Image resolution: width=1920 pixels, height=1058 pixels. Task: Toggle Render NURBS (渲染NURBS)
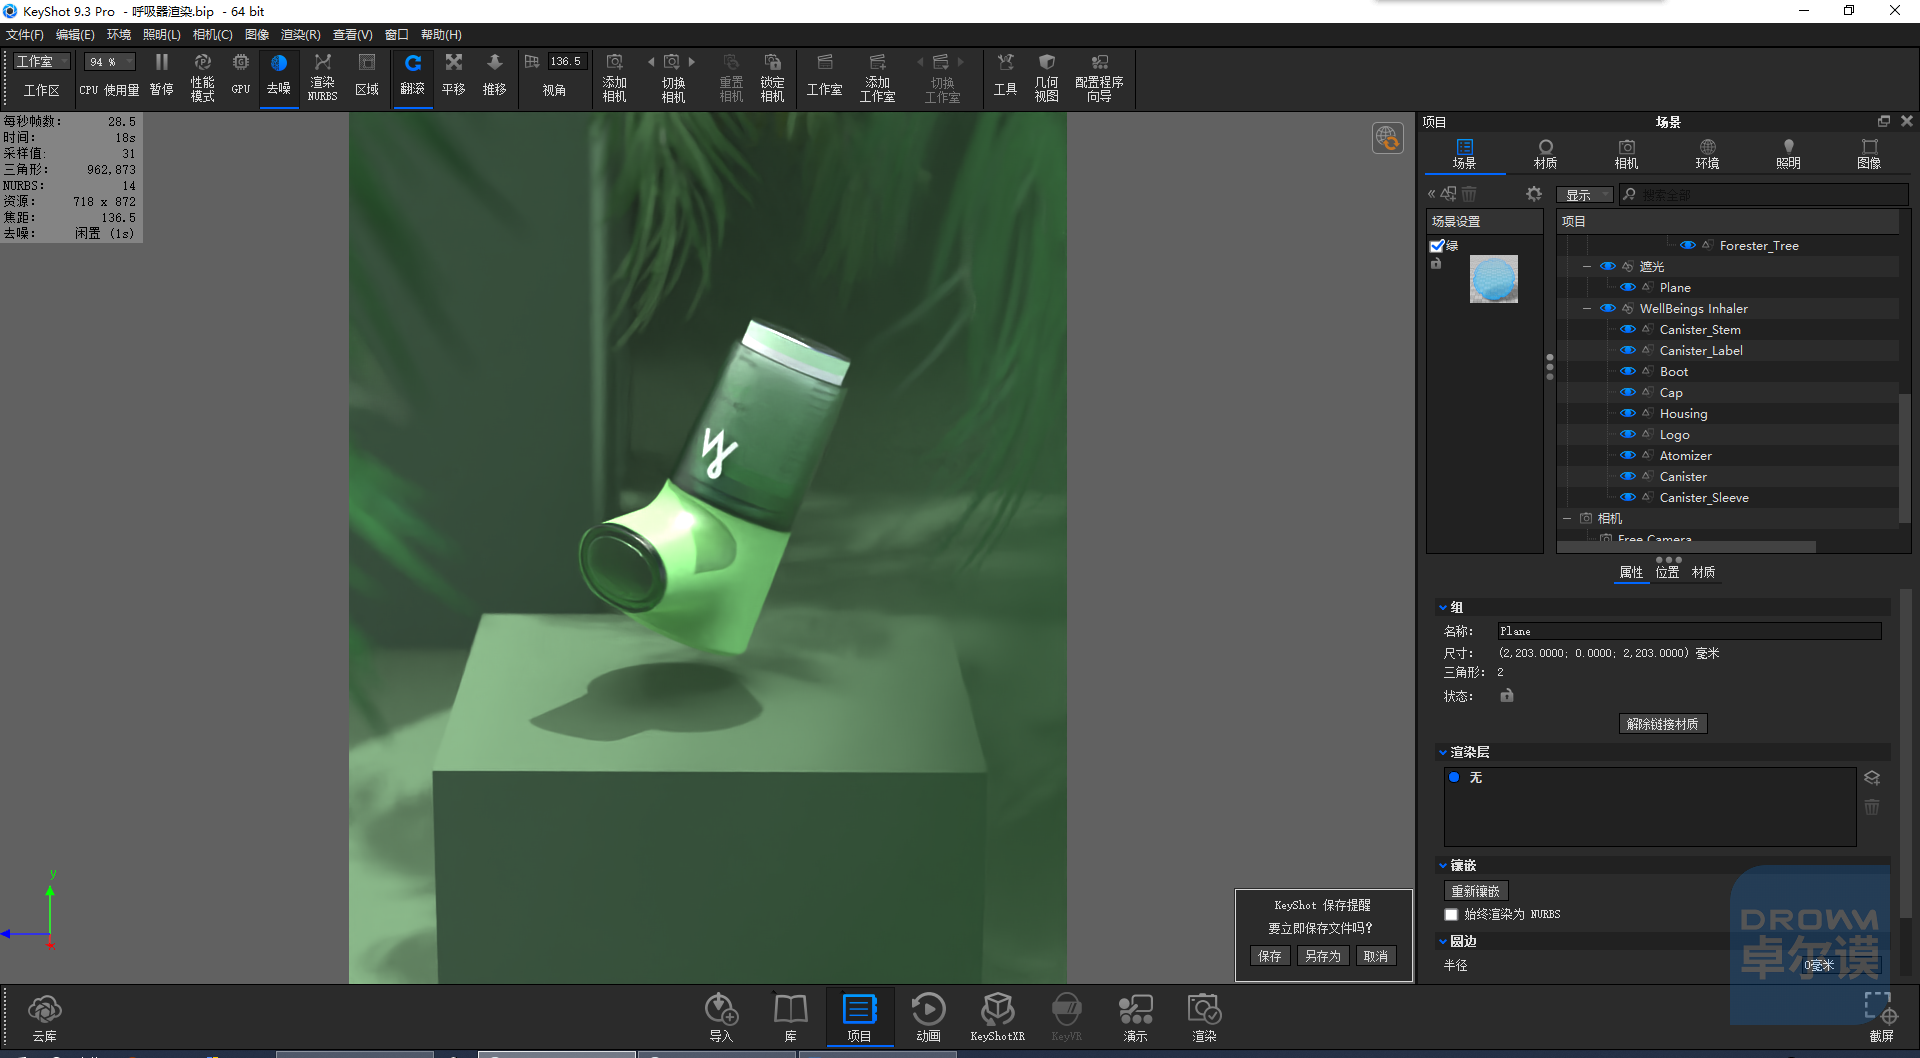click(322, 76)
